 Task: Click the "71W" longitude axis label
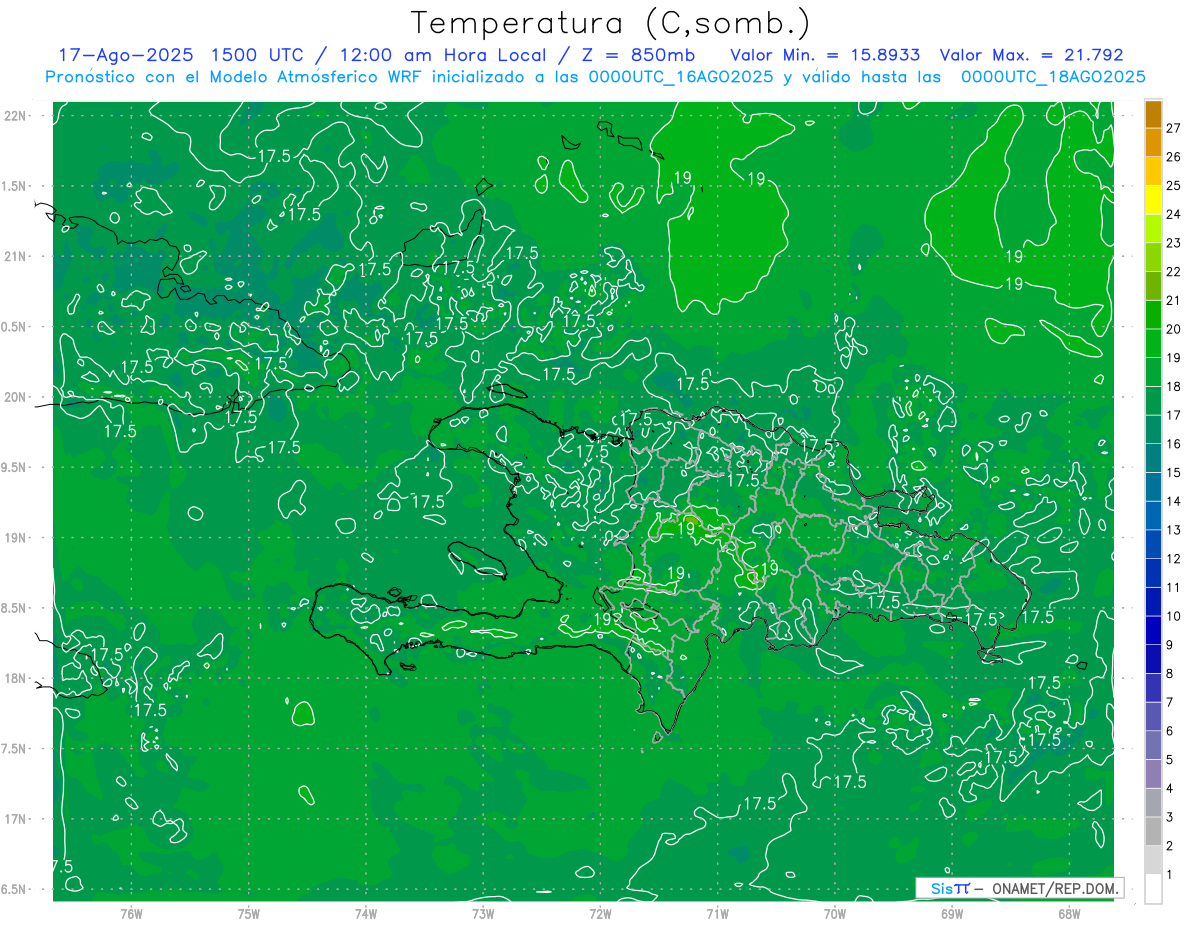coord(718,913)
